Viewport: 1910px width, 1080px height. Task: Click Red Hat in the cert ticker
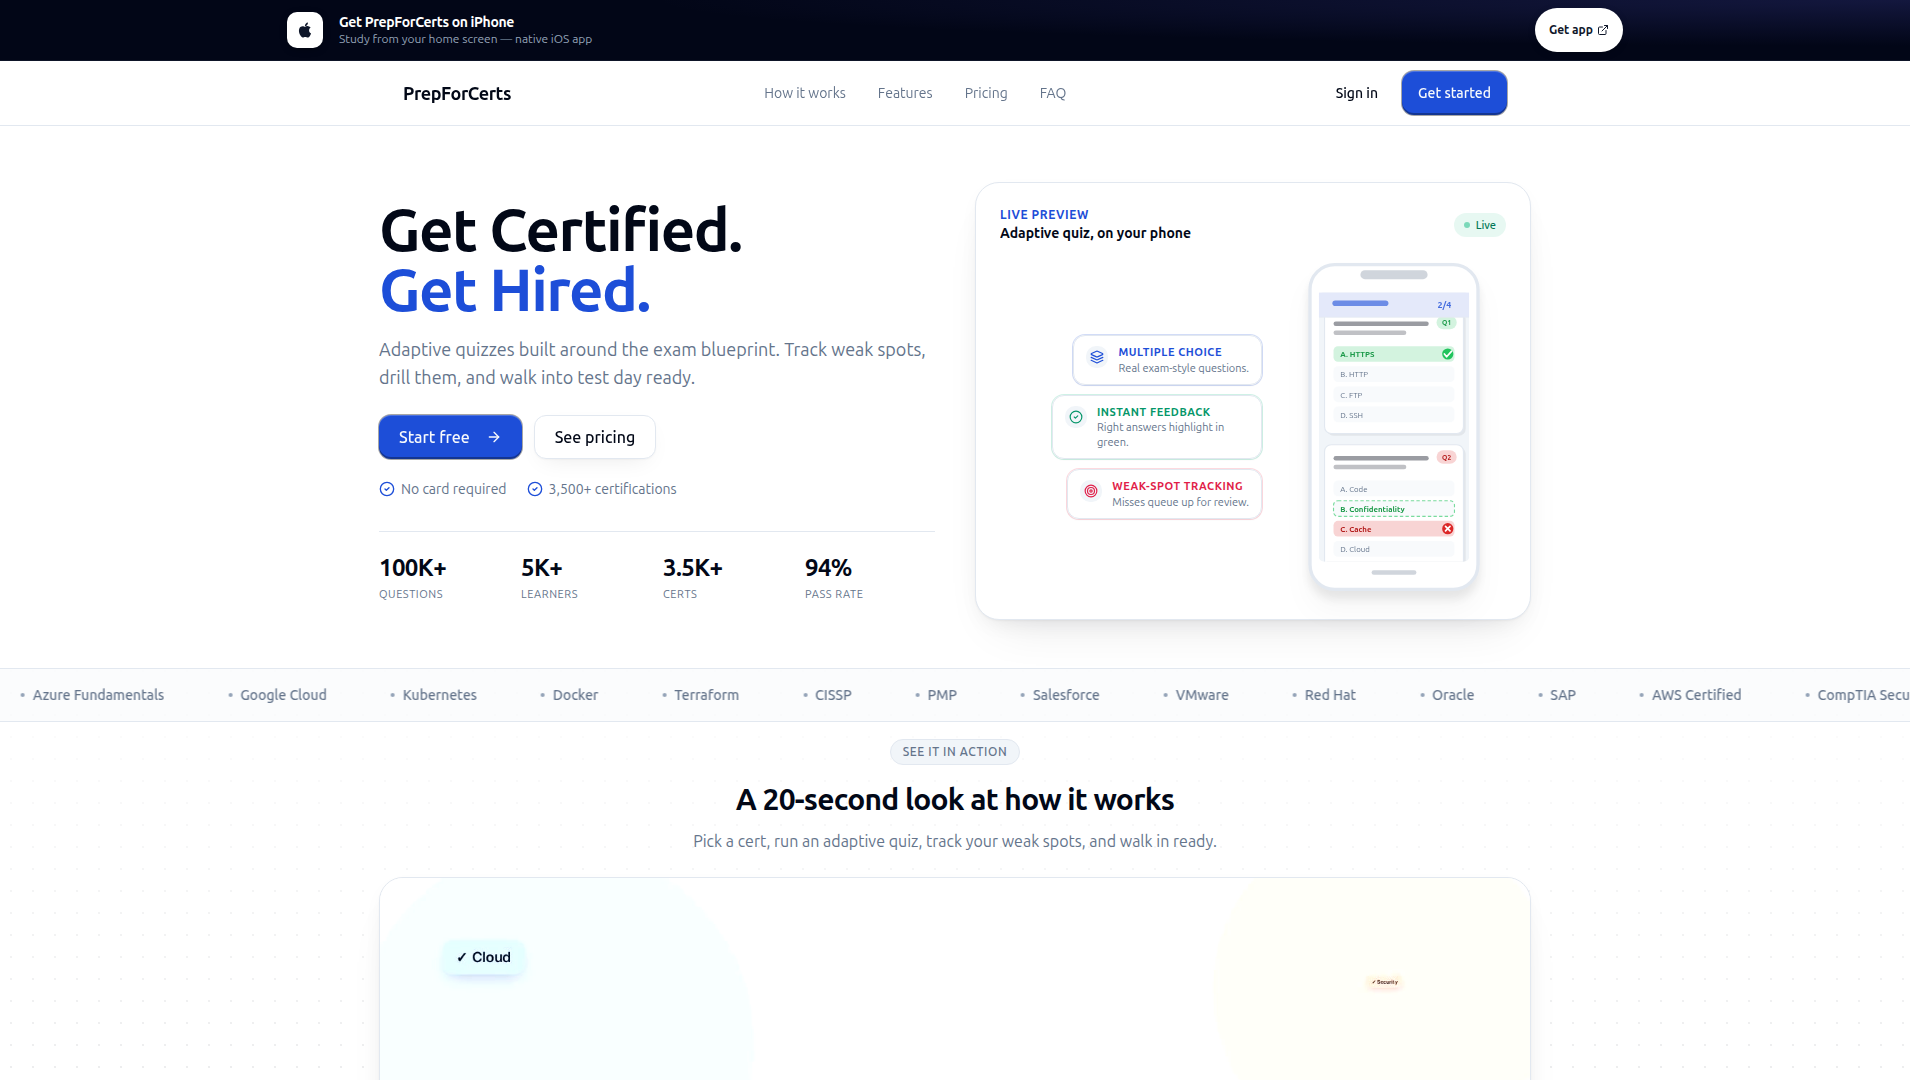click(1330, 695)
